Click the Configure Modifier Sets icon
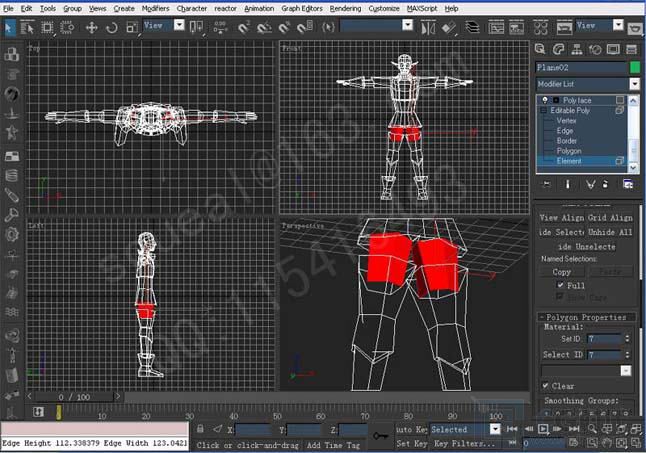Image resolution: width=646 pixels, height=453 pixels. pyautogui.click(x=628, y=184)
